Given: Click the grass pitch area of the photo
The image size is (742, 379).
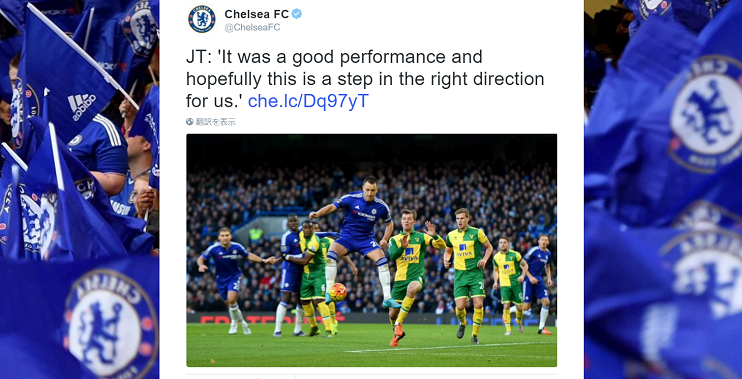Looking at the screenshot, I should [x=371, y=345].
